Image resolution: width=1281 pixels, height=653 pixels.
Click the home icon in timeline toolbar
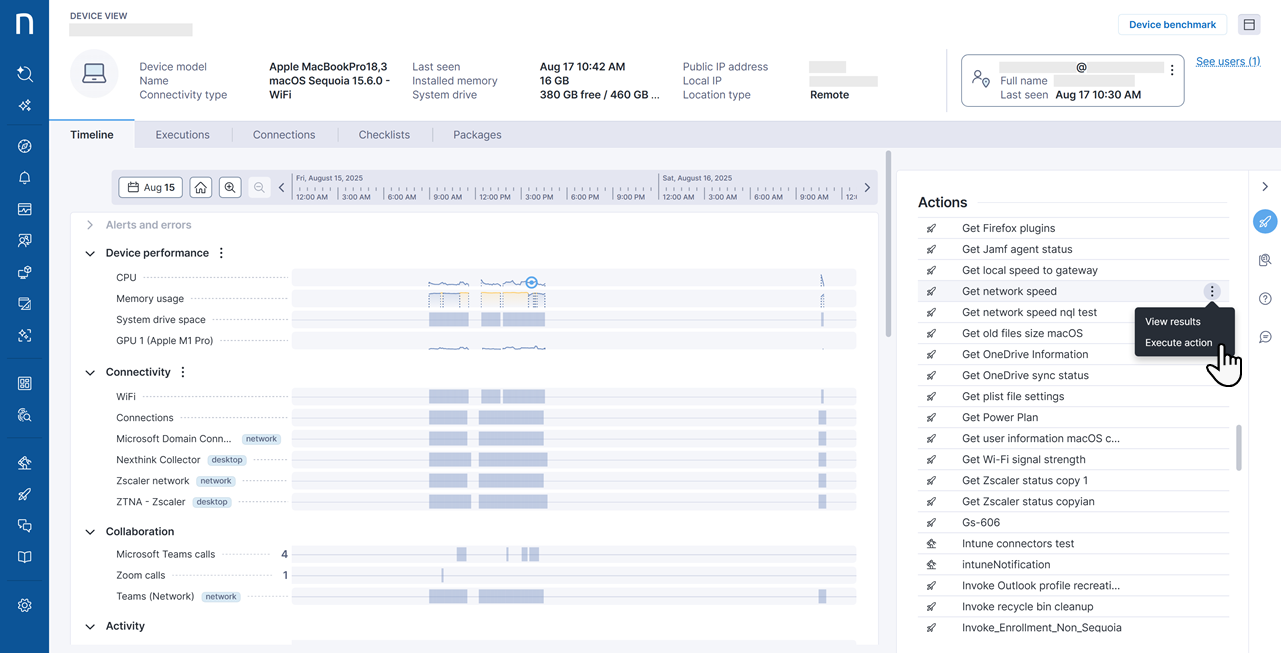201,187
